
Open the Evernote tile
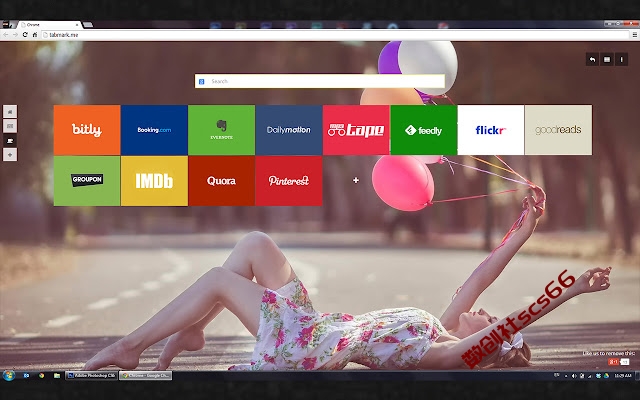pyautogui.click(x=222, y=130)
